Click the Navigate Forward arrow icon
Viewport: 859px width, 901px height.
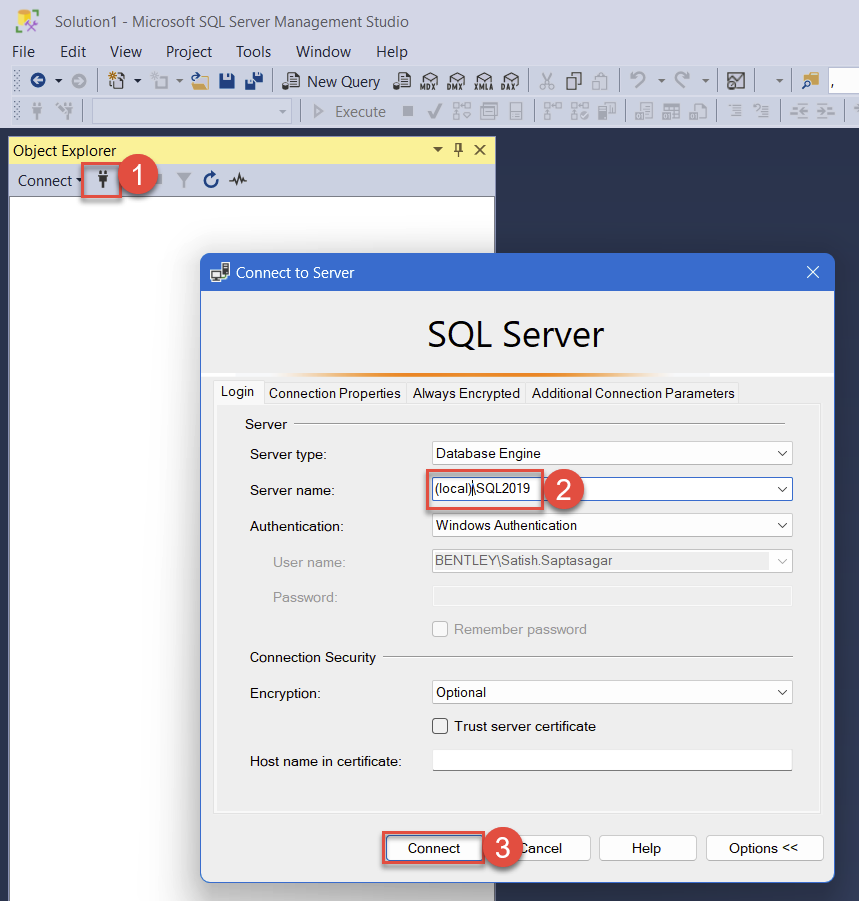click(79, 81)
